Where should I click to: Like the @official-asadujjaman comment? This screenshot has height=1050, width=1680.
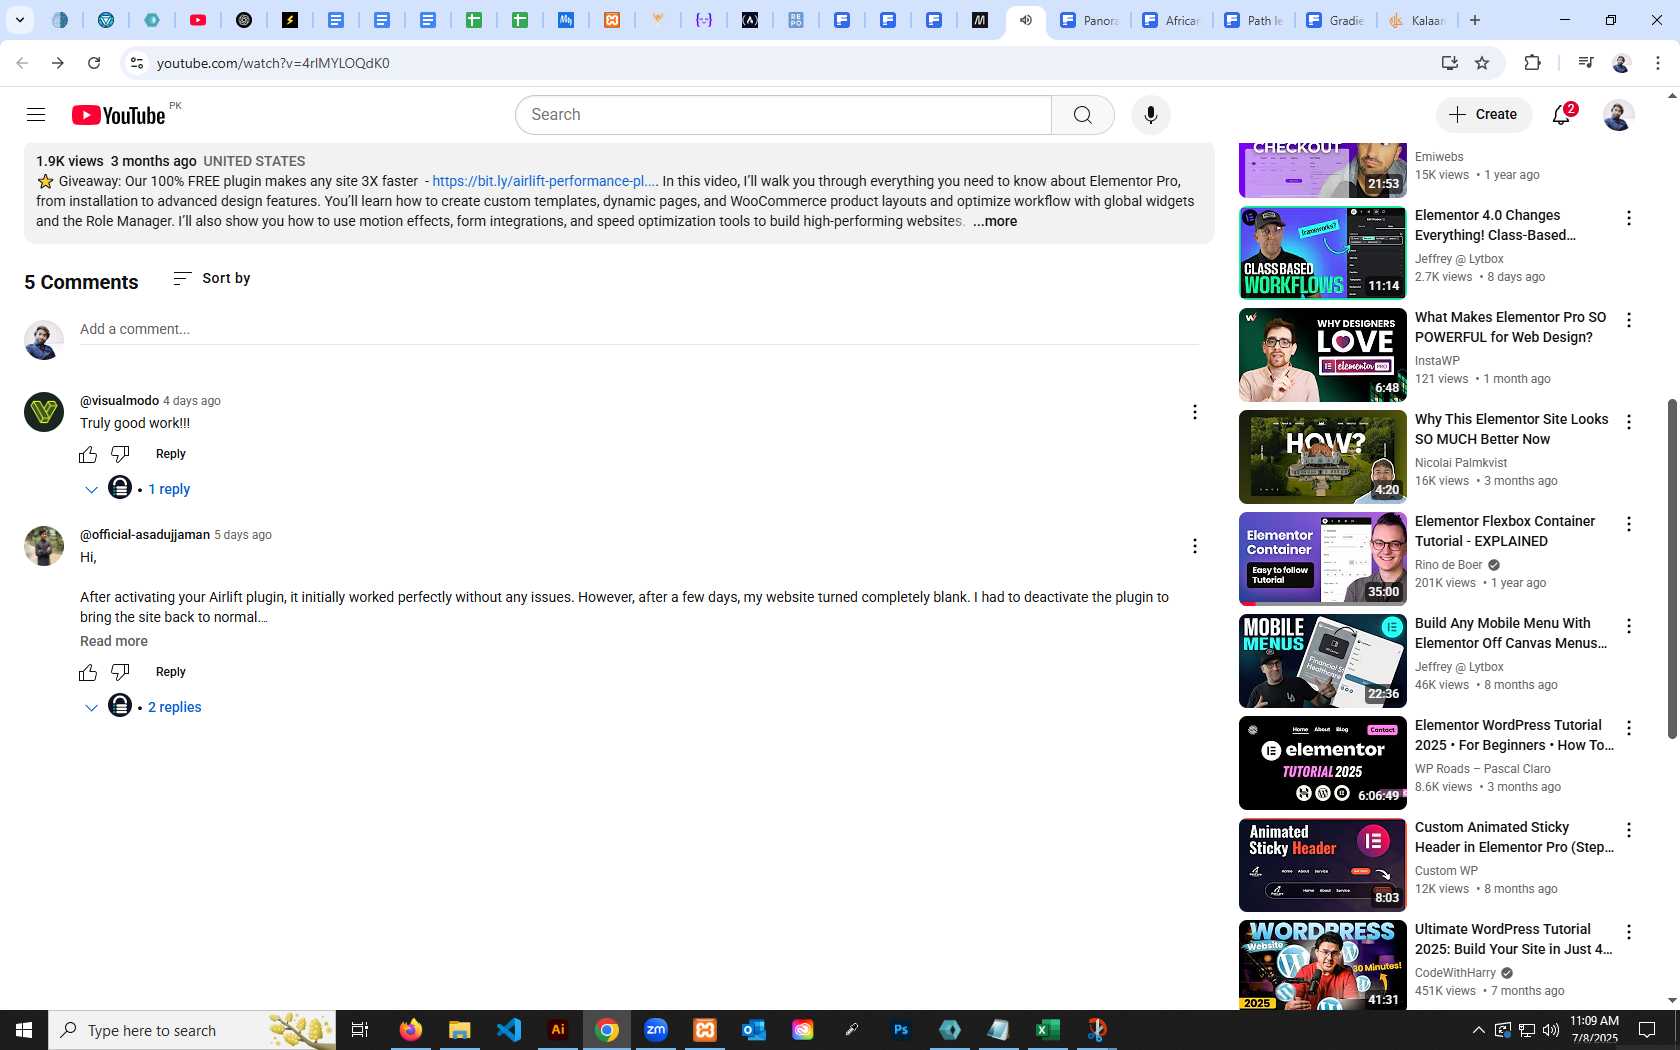tap(88, 672)
